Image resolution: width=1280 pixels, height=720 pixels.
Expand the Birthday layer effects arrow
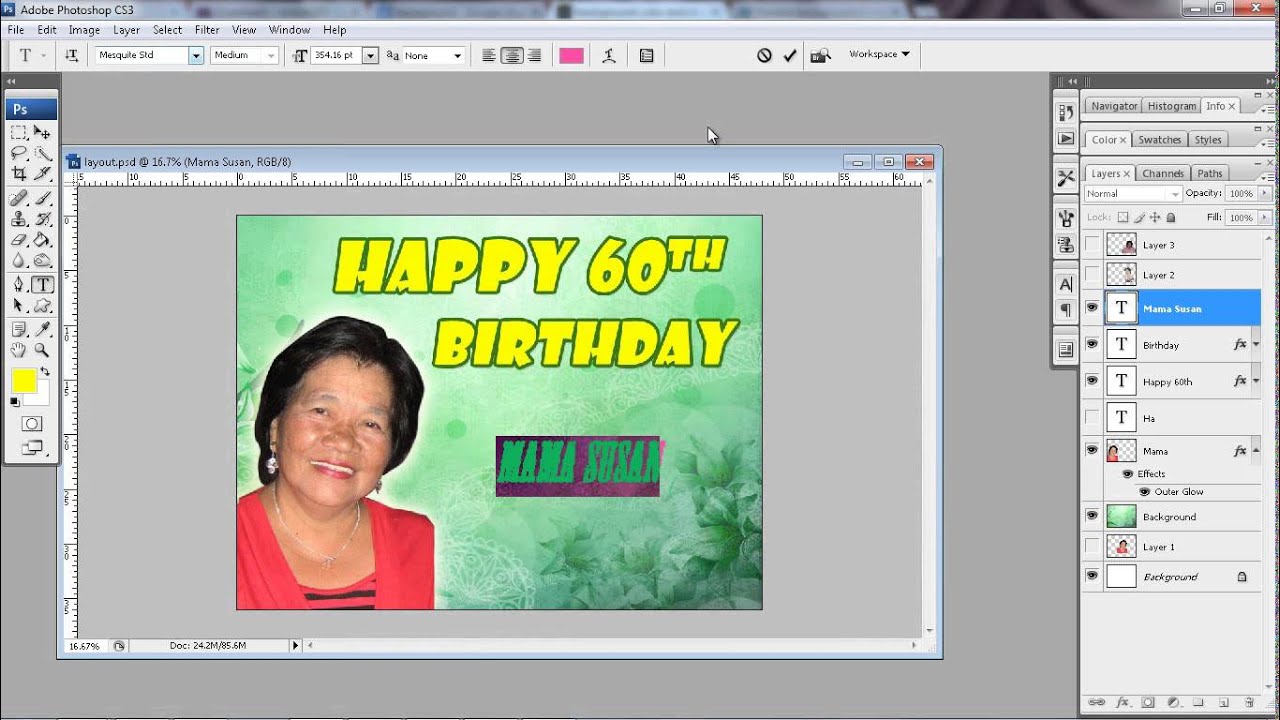(1256, 345)
